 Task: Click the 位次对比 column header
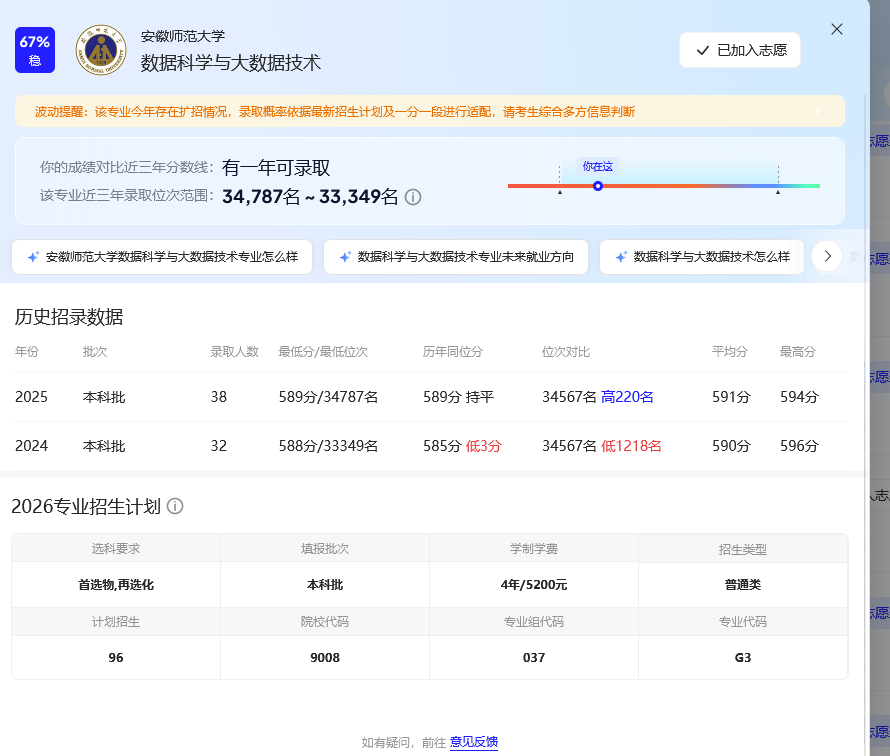566,352
